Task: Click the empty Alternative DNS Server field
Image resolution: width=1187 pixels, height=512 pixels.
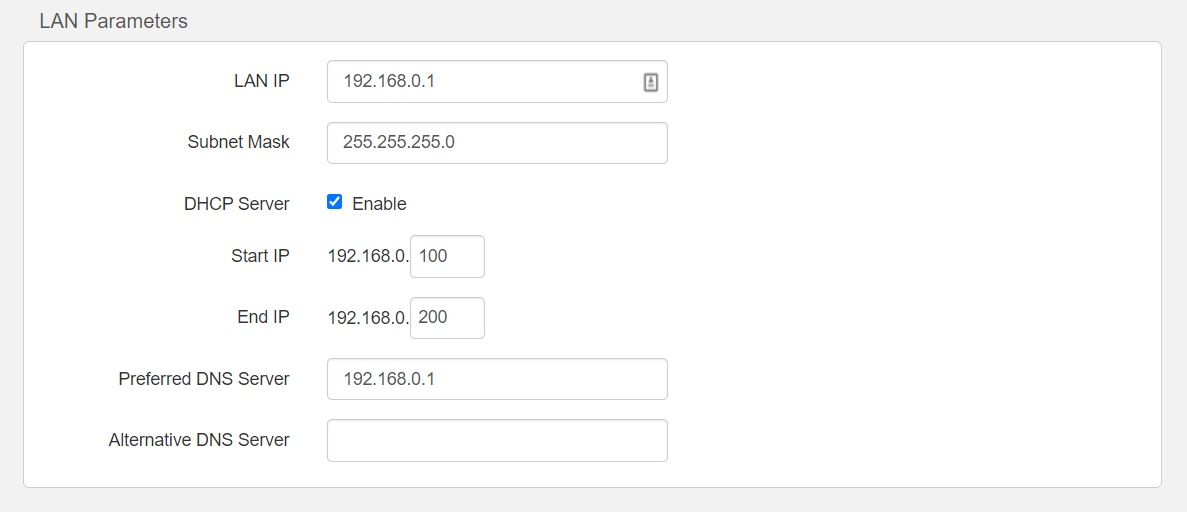Action: [x=497, y=441]
